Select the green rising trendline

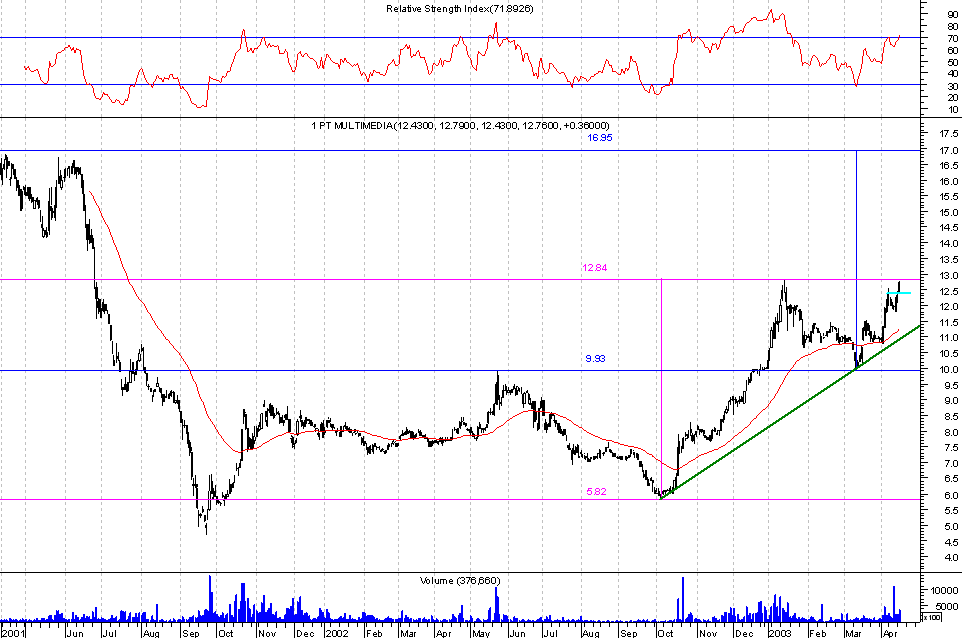click(x=790, y=412)
